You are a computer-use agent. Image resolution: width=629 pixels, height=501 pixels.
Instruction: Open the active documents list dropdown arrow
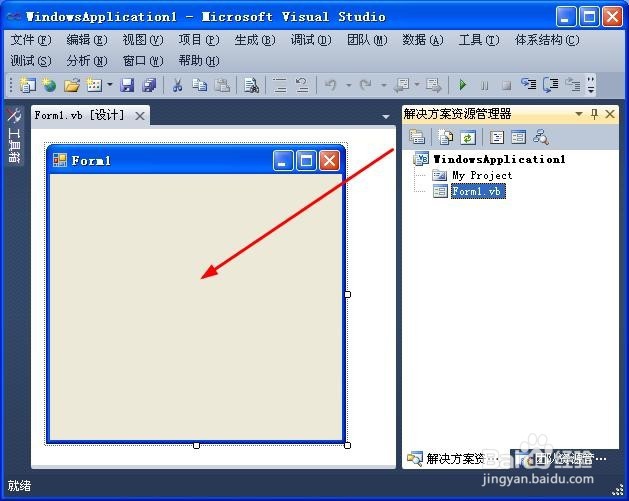[386, 117]
